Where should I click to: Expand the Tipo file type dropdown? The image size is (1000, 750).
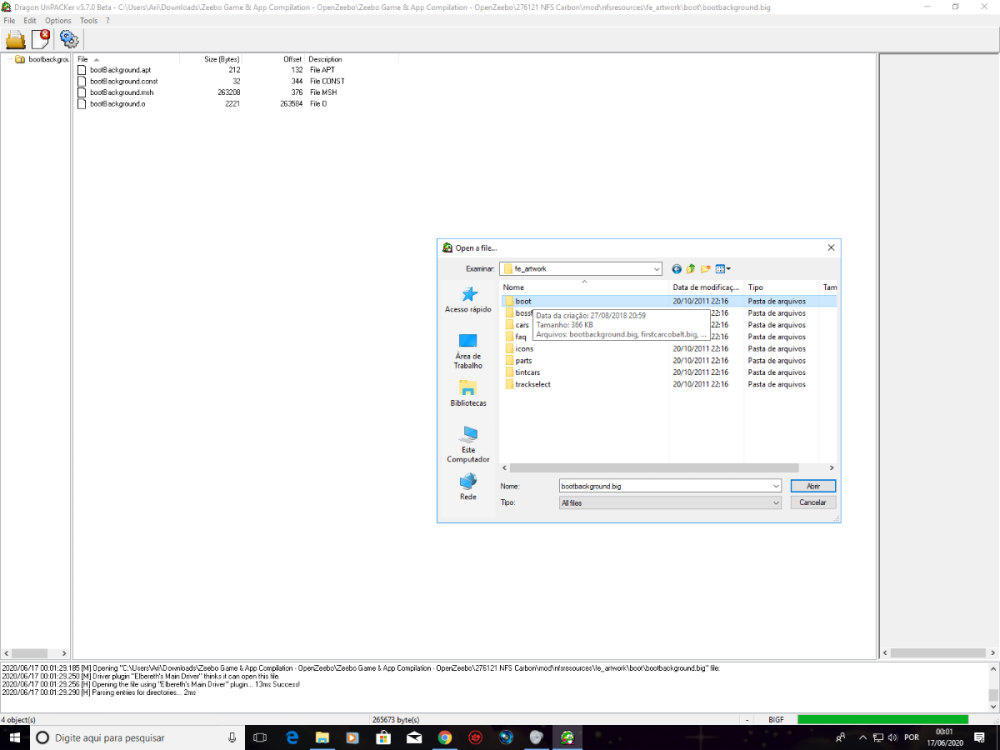click(776, 503)
